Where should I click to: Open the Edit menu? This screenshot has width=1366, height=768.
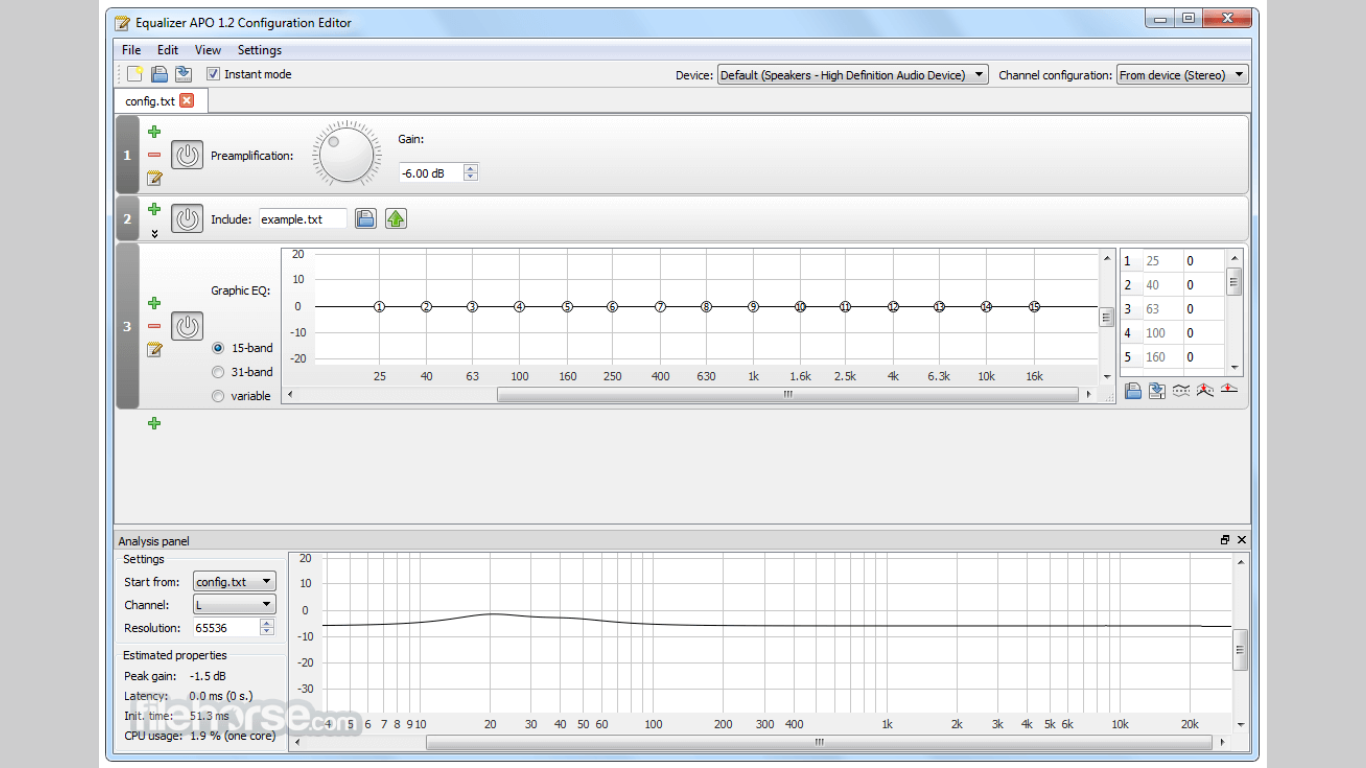pyautogui.click(x=168, y=50)
